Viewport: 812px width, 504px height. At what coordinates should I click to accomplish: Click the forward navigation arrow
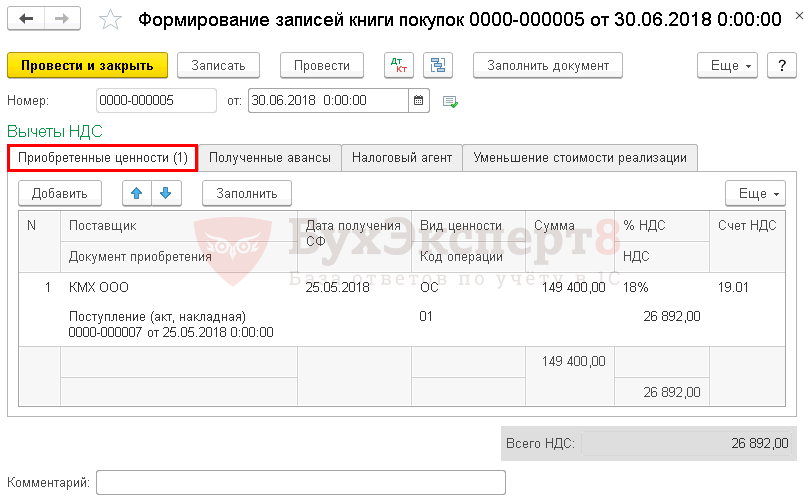point(61,19)
